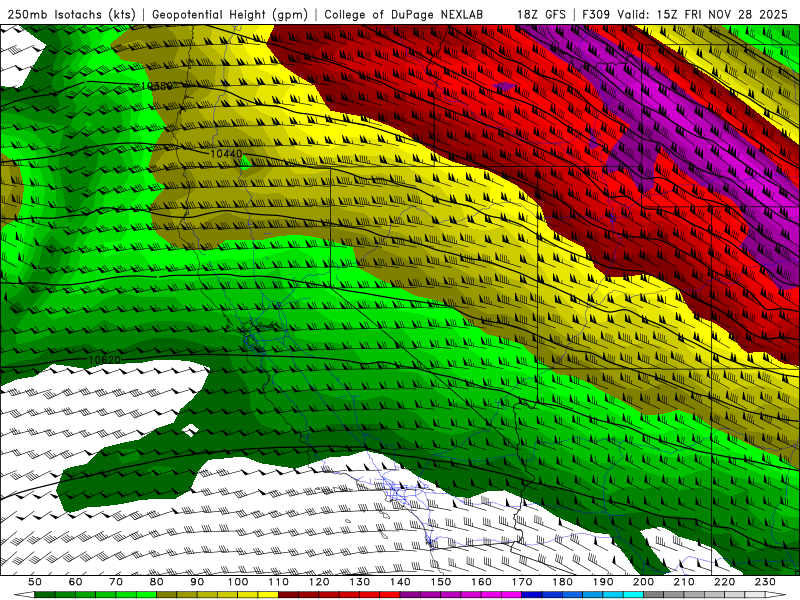Click the 50 value on the color scale

35,582
